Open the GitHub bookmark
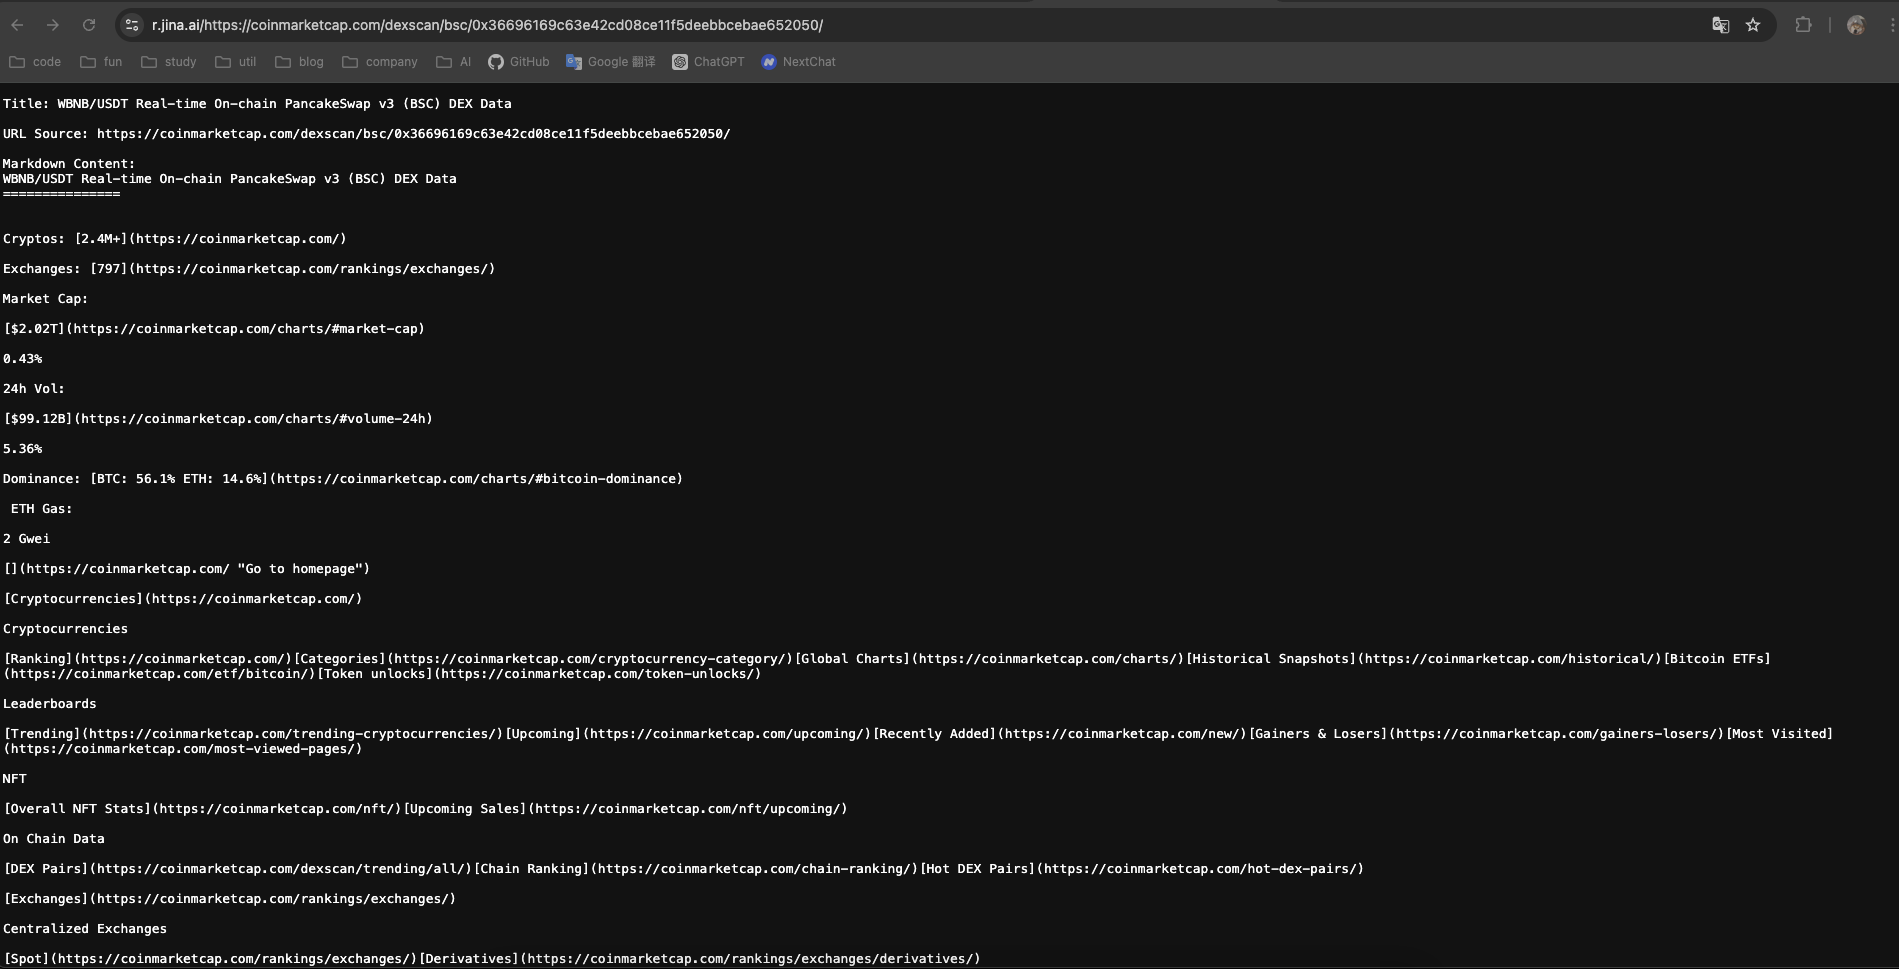This screenshot has width=1899, height=969. click(x=519, y=62)
